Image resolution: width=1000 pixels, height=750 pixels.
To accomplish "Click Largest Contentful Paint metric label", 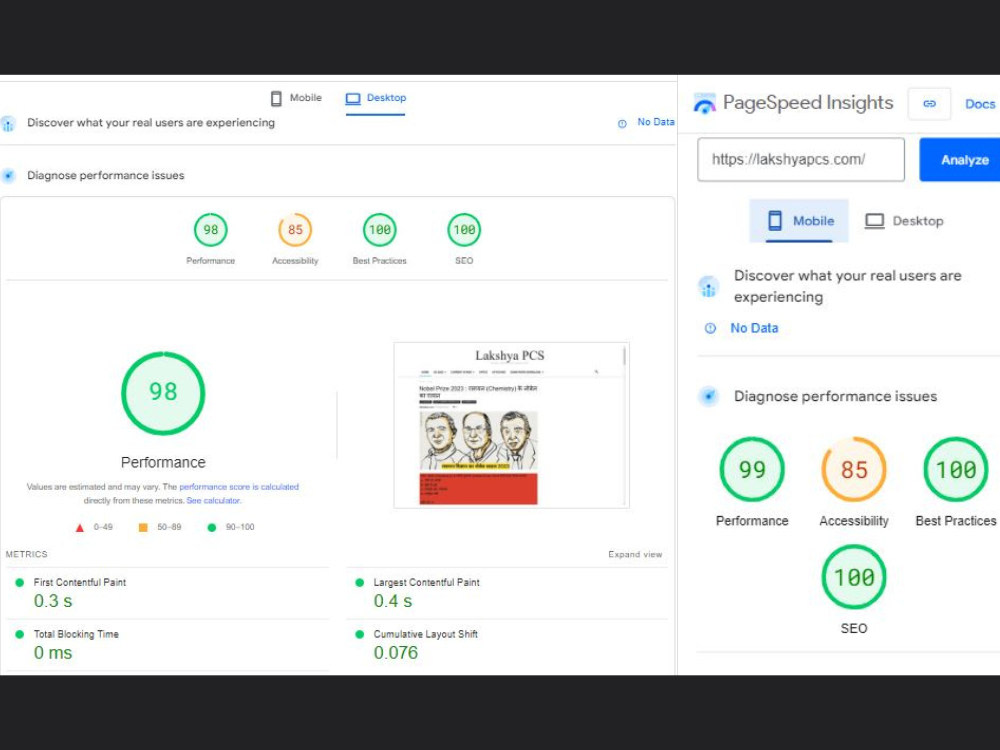I will (x=427, y=582).
